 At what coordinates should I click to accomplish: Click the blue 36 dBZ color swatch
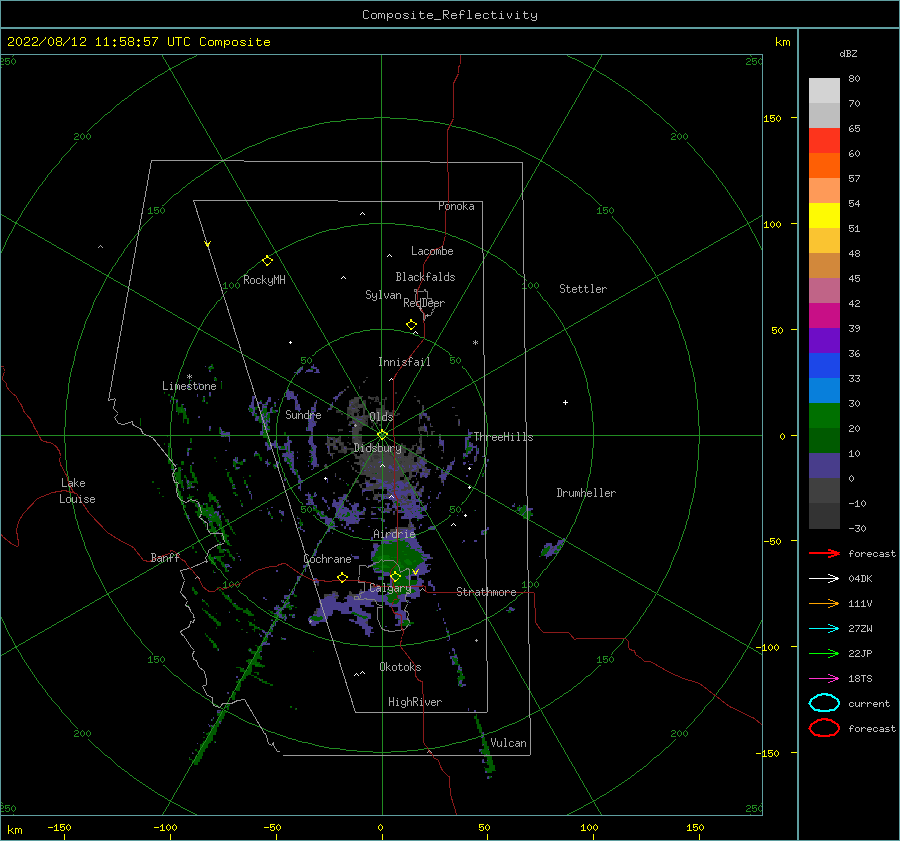[824, 365]
